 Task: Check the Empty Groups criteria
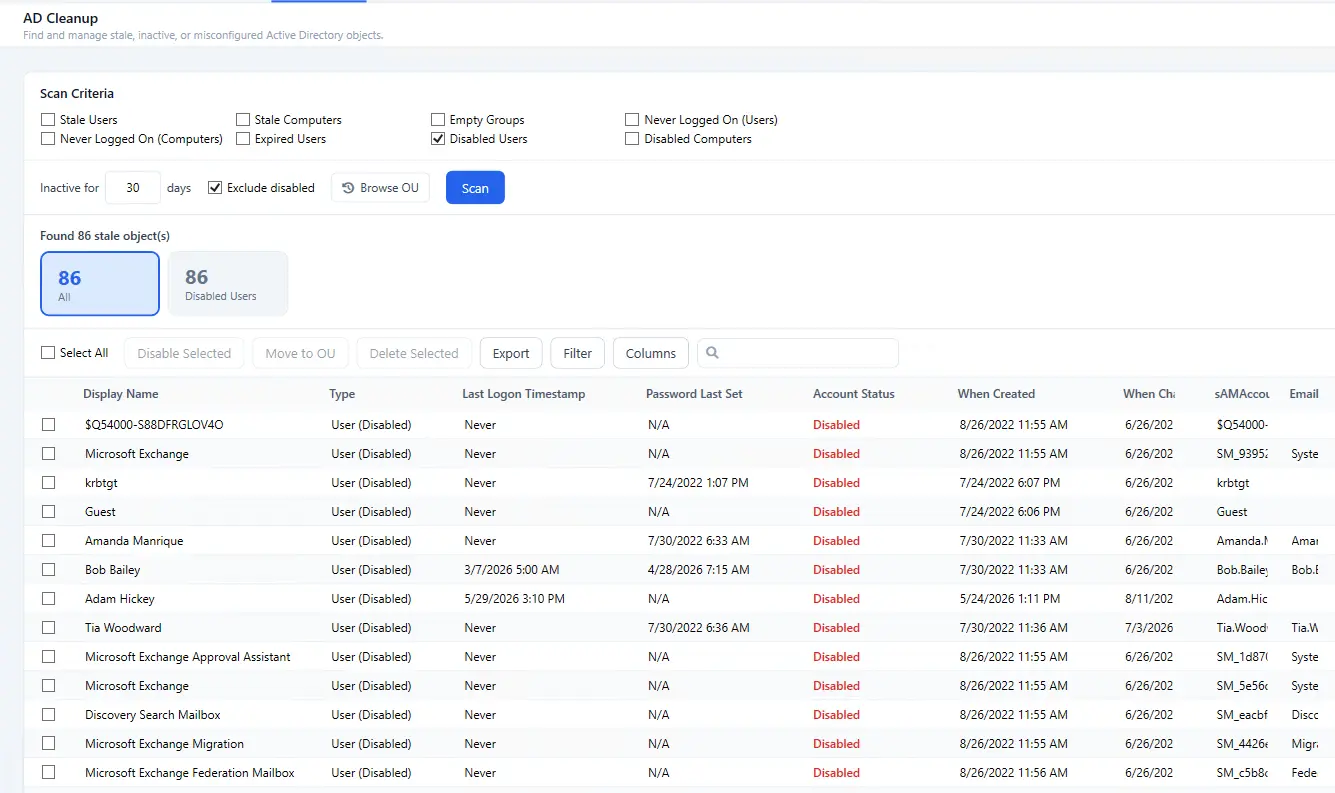(x=438, y=120)
